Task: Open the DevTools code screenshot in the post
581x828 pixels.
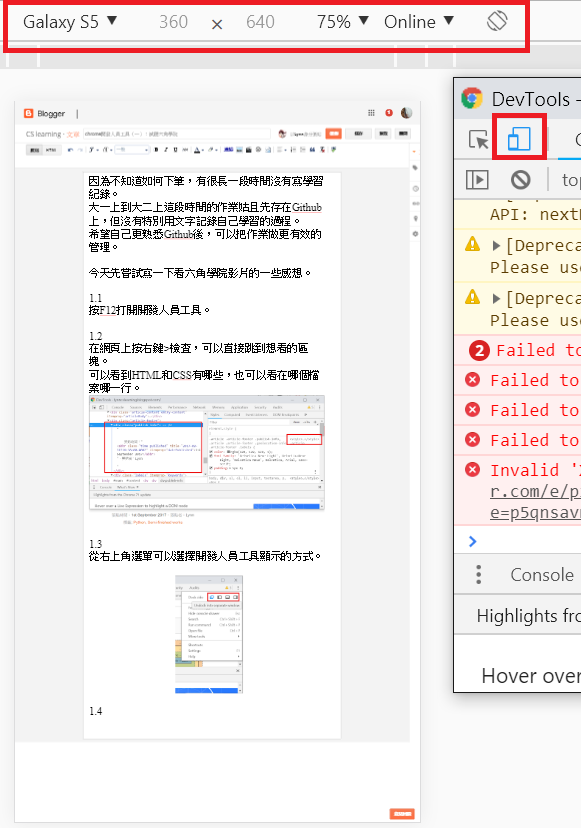Action: [x=207, y=452]
